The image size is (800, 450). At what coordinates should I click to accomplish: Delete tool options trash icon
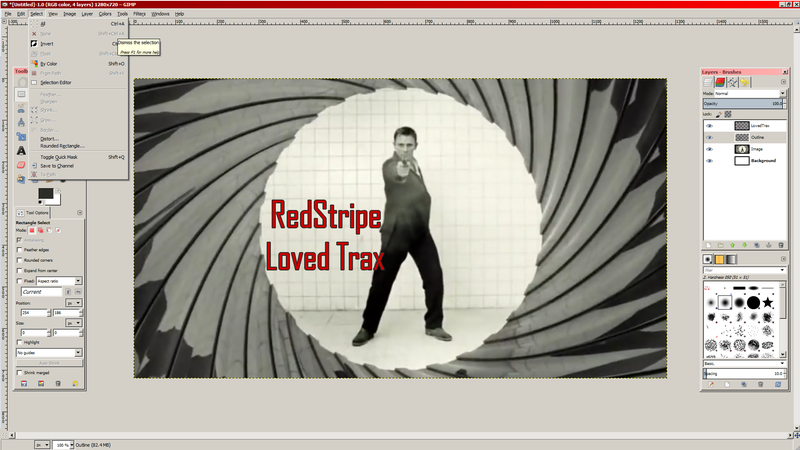58,384
